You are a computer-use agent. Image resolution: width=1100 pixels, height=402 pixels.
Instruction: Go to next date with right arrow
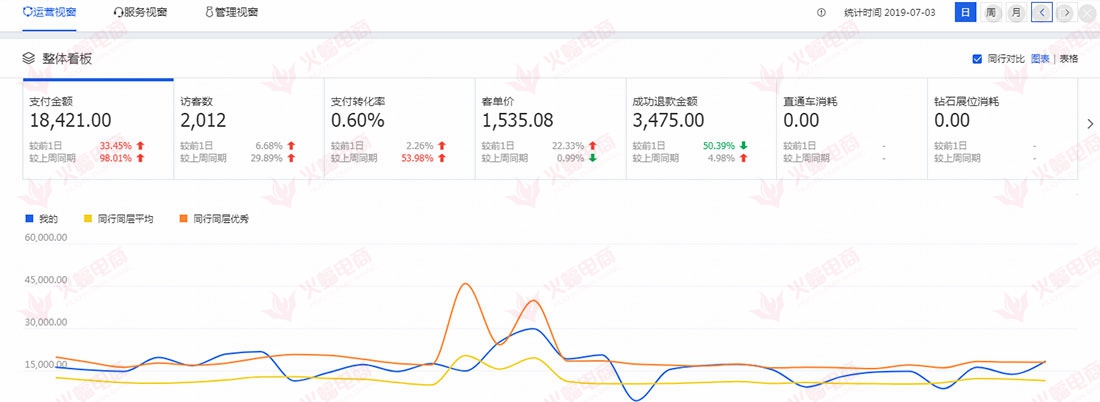point(1066,13)
